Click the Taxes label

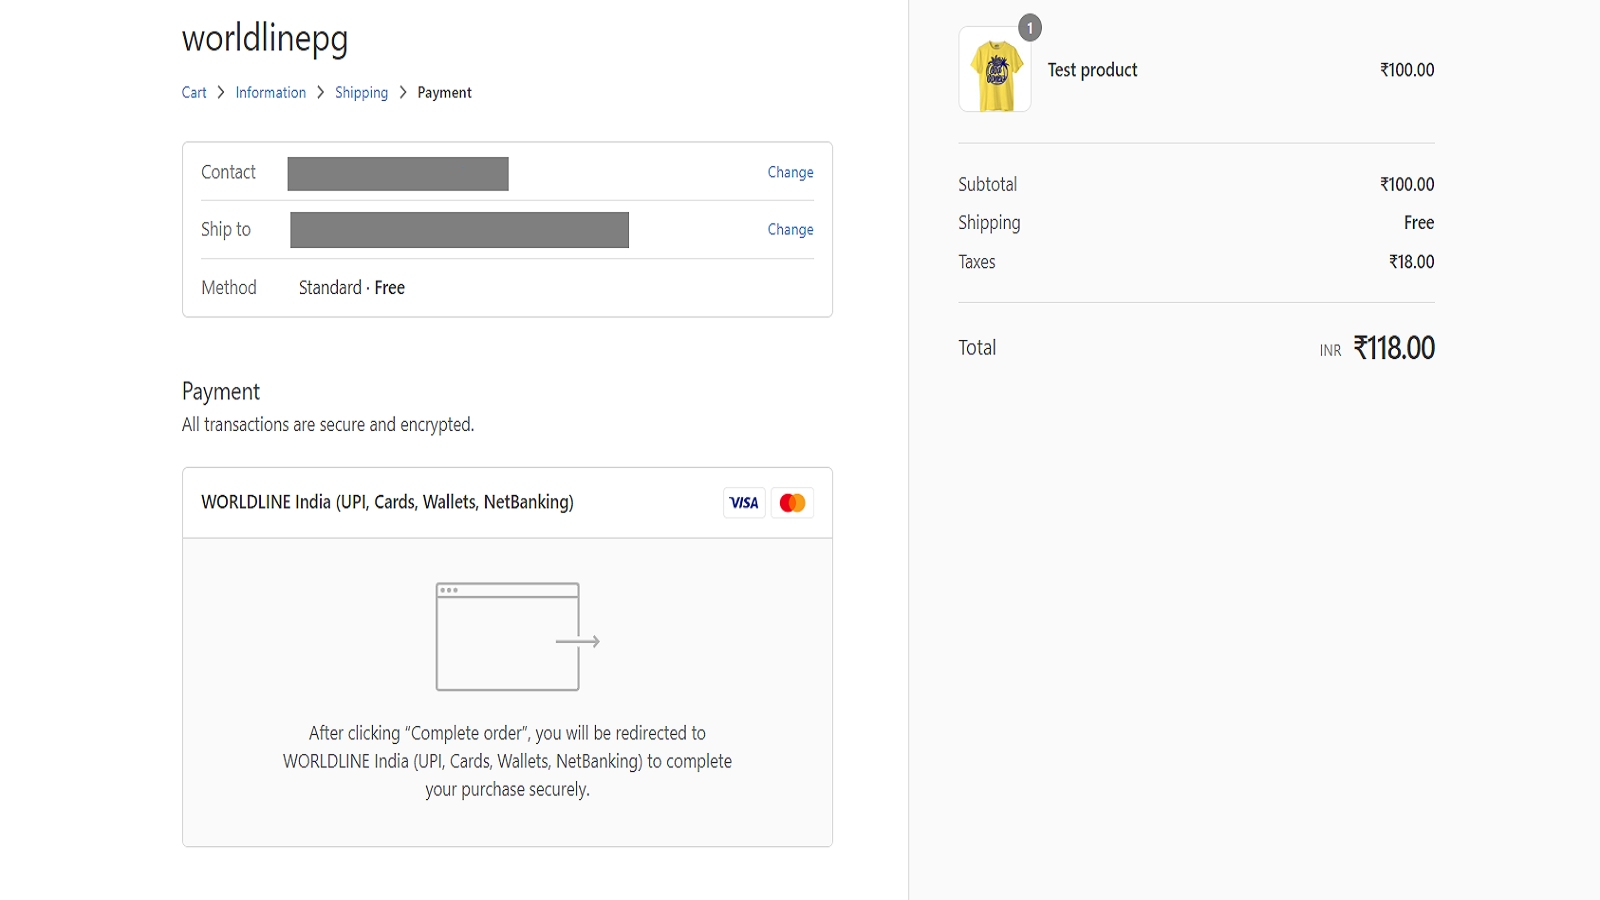(x=977, y=262)
